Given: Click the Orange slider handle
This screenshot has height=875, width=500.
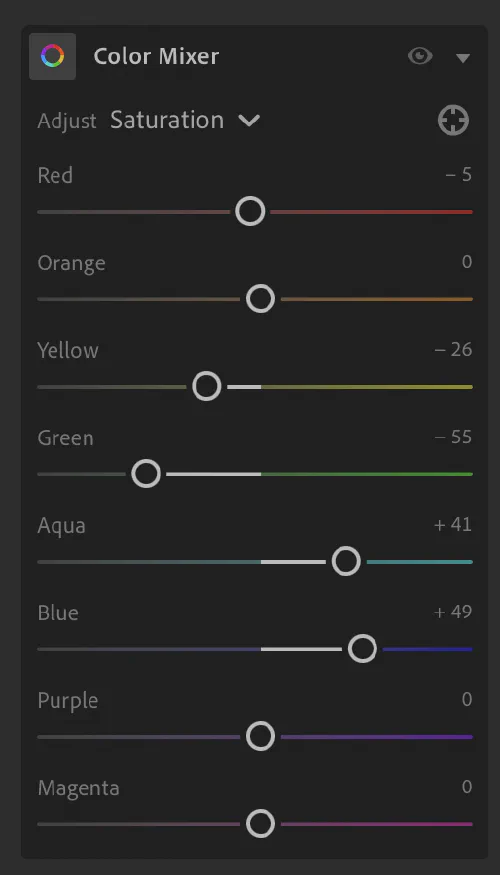Looking at the screenshot, I should (x=261, y=299).
